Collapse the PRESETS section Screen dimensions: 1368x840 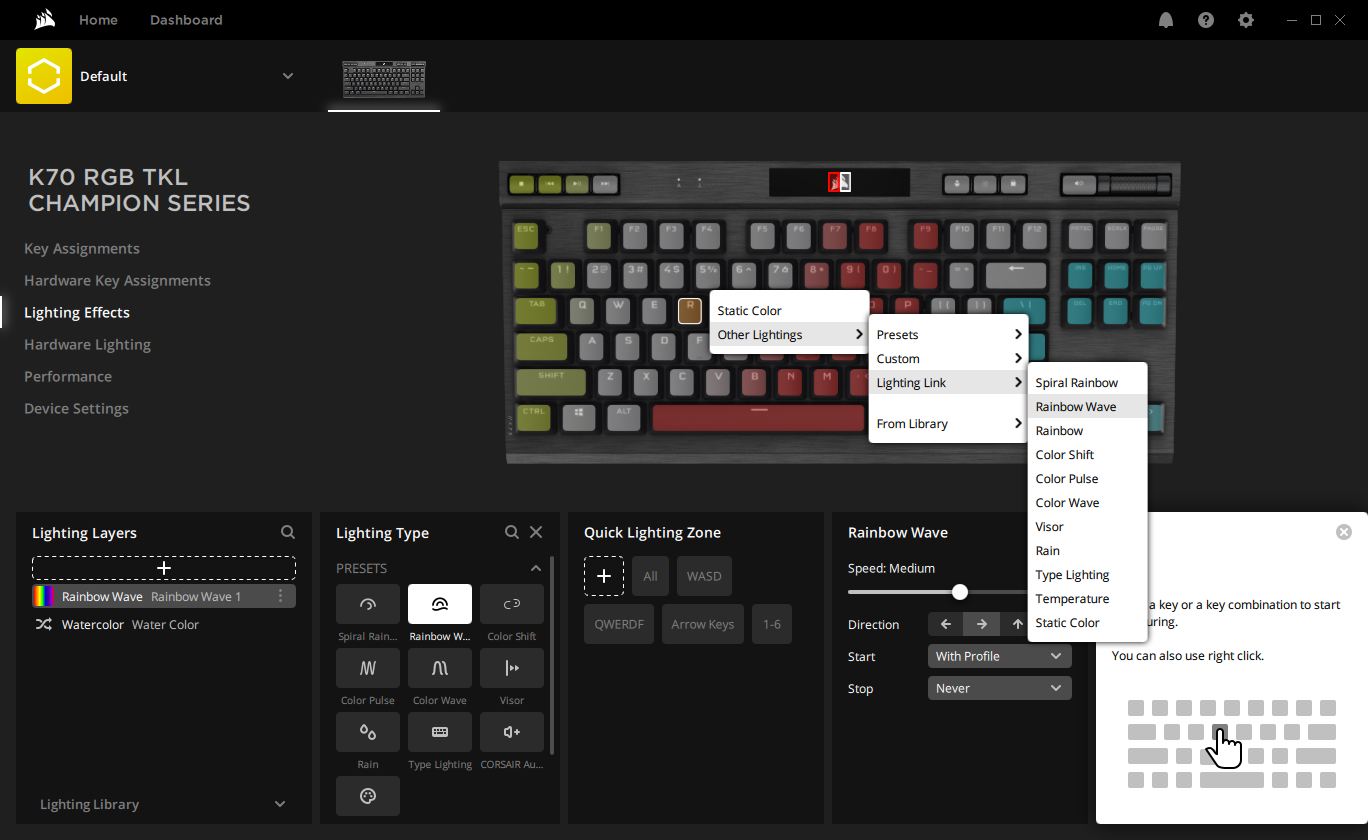tap(536, 568)
